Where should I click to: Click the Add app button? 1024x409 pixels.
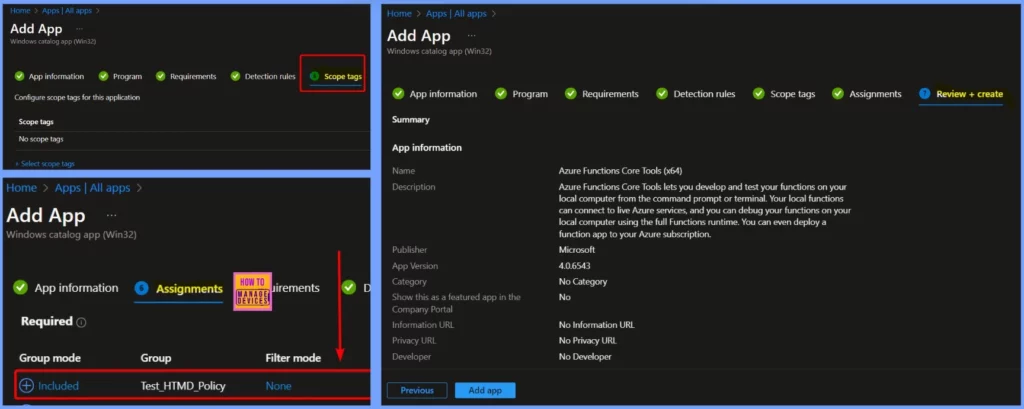tap(485, 391)
